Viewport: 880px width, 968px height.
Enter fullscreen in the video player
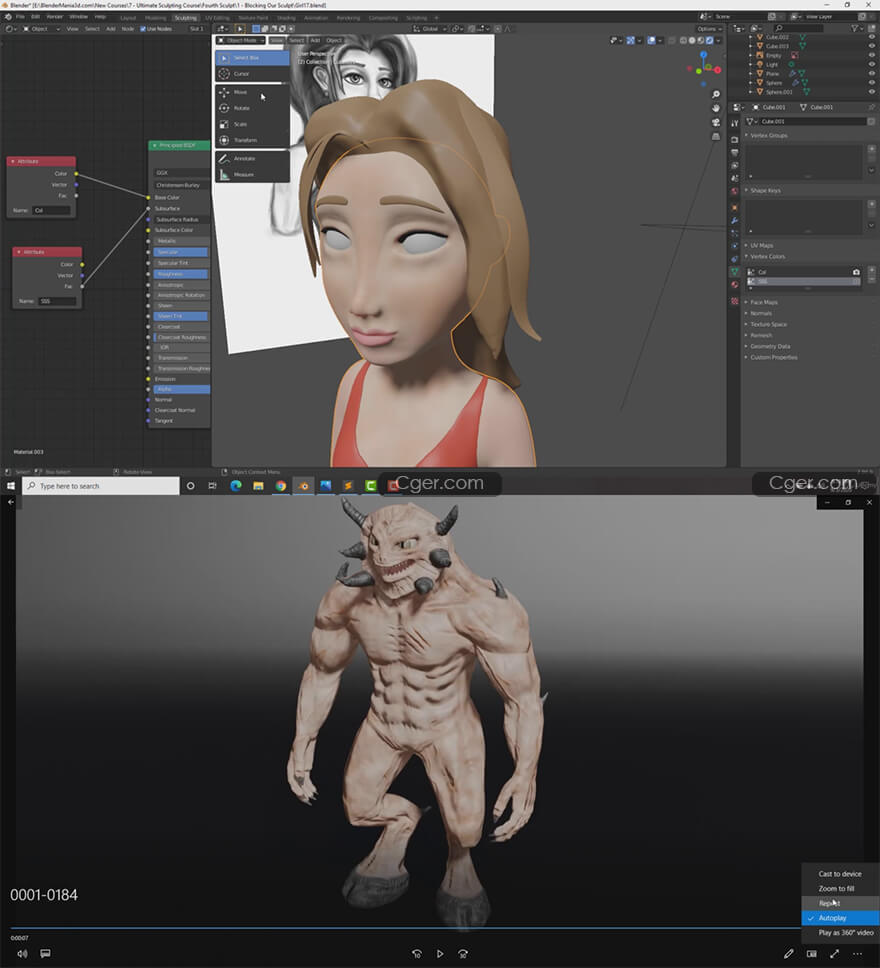point(834,954)
